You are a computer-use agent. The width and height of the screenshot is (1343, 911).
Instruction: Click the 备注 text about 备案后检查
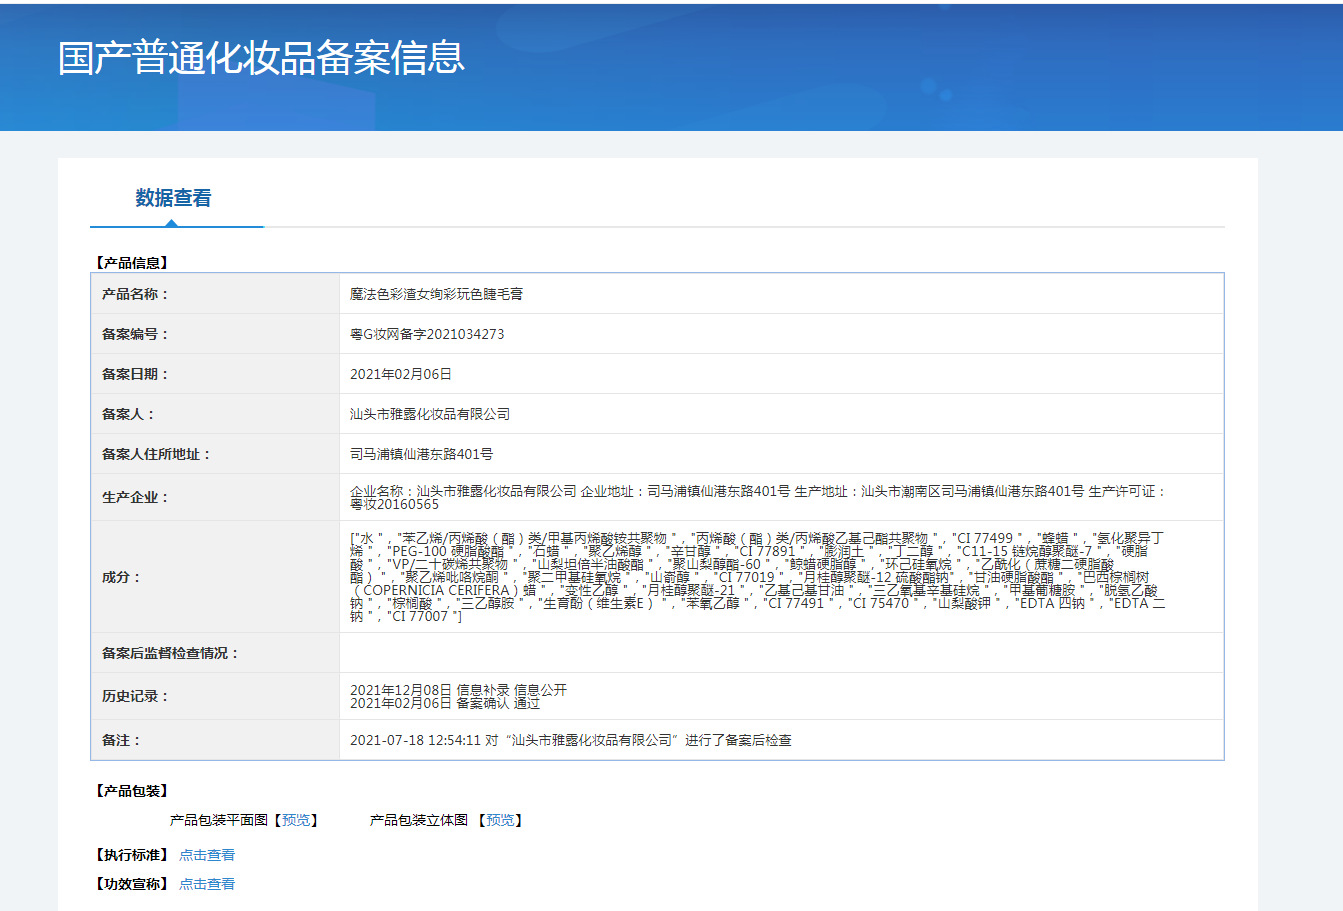coord(570,740)
